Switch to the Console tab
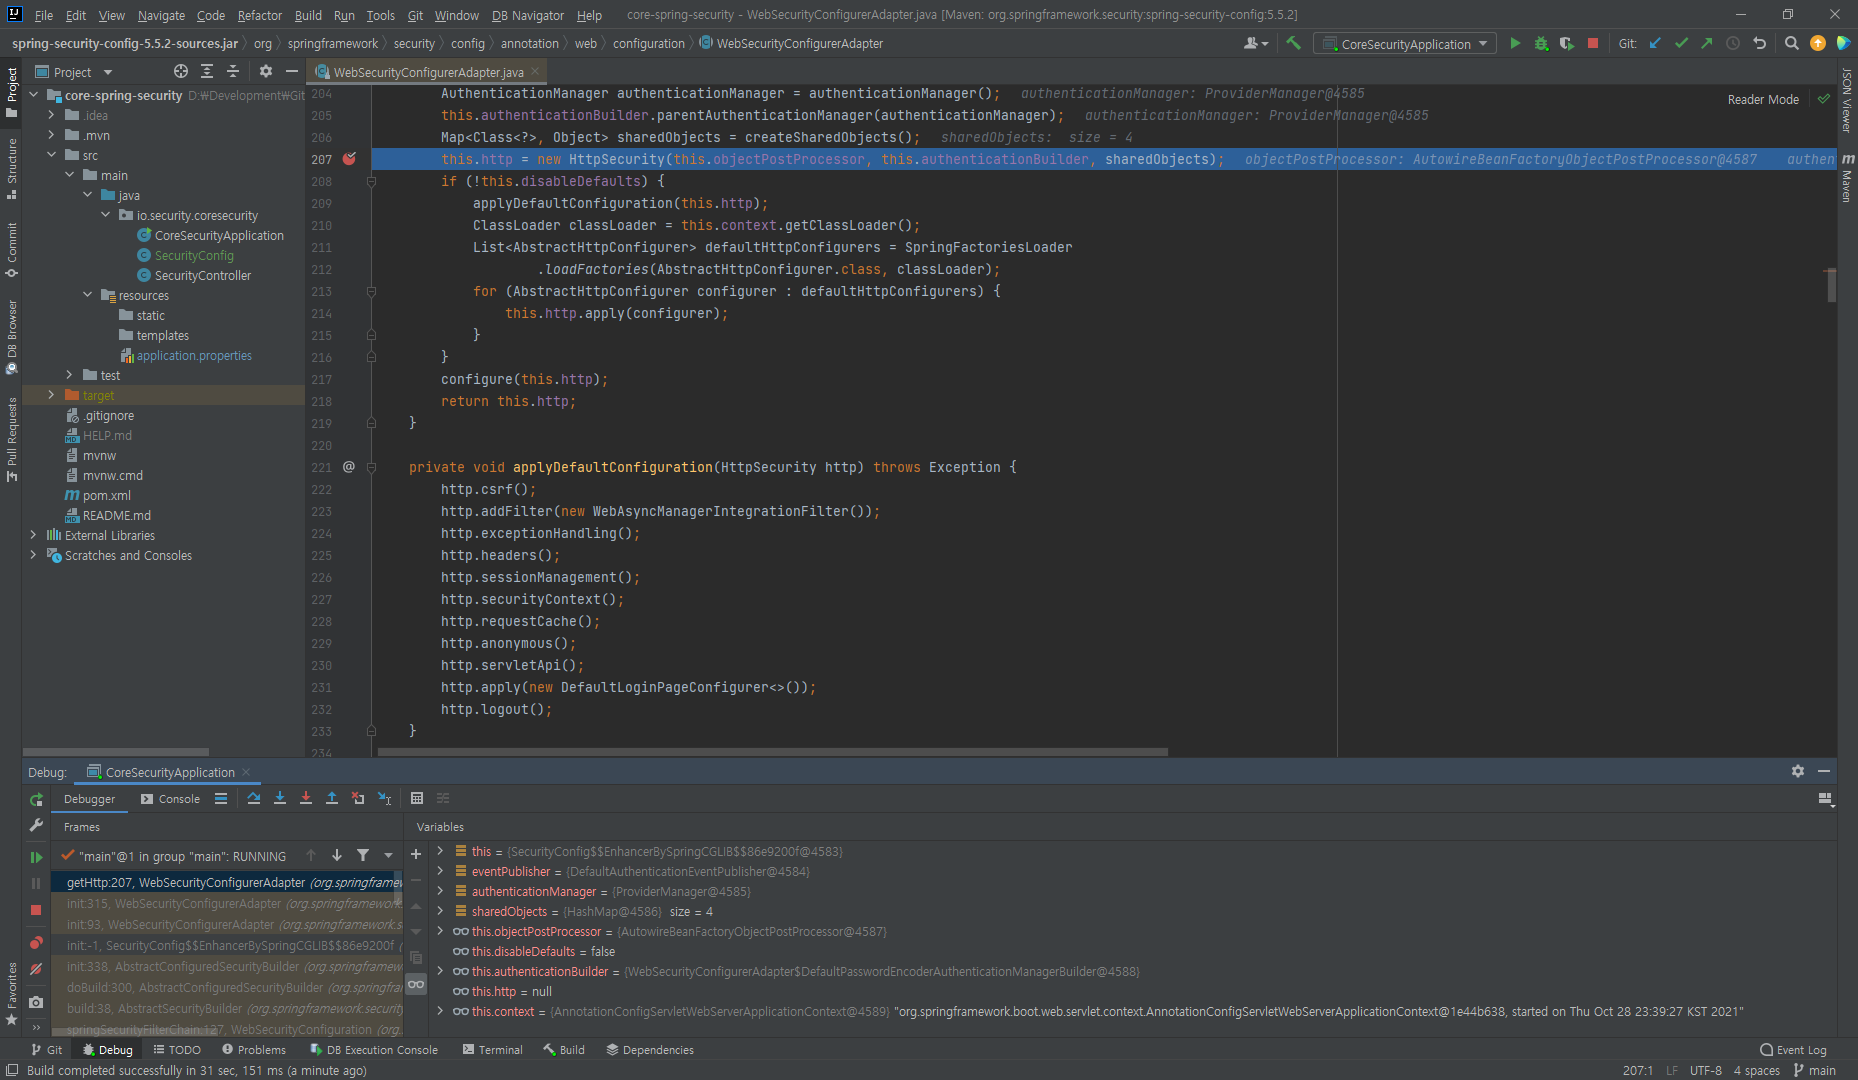 [x=170, y=799]
